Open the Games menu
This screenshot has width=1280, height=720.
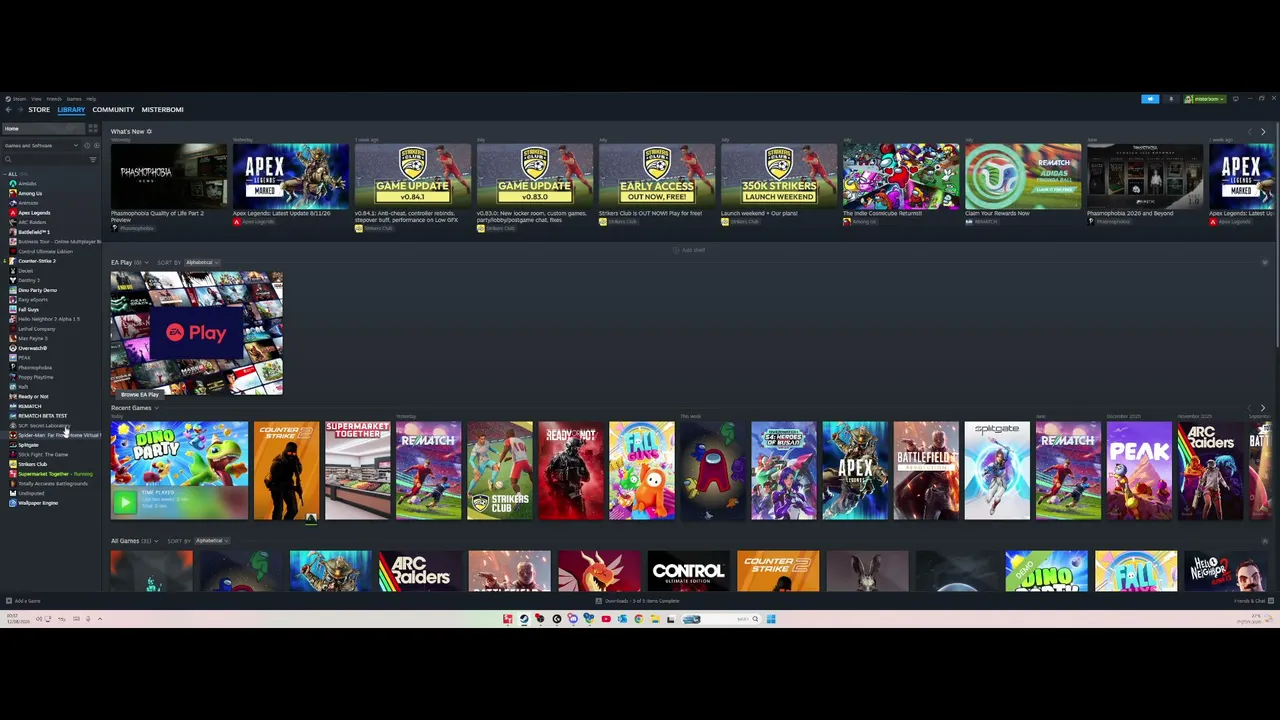[74, 99]
